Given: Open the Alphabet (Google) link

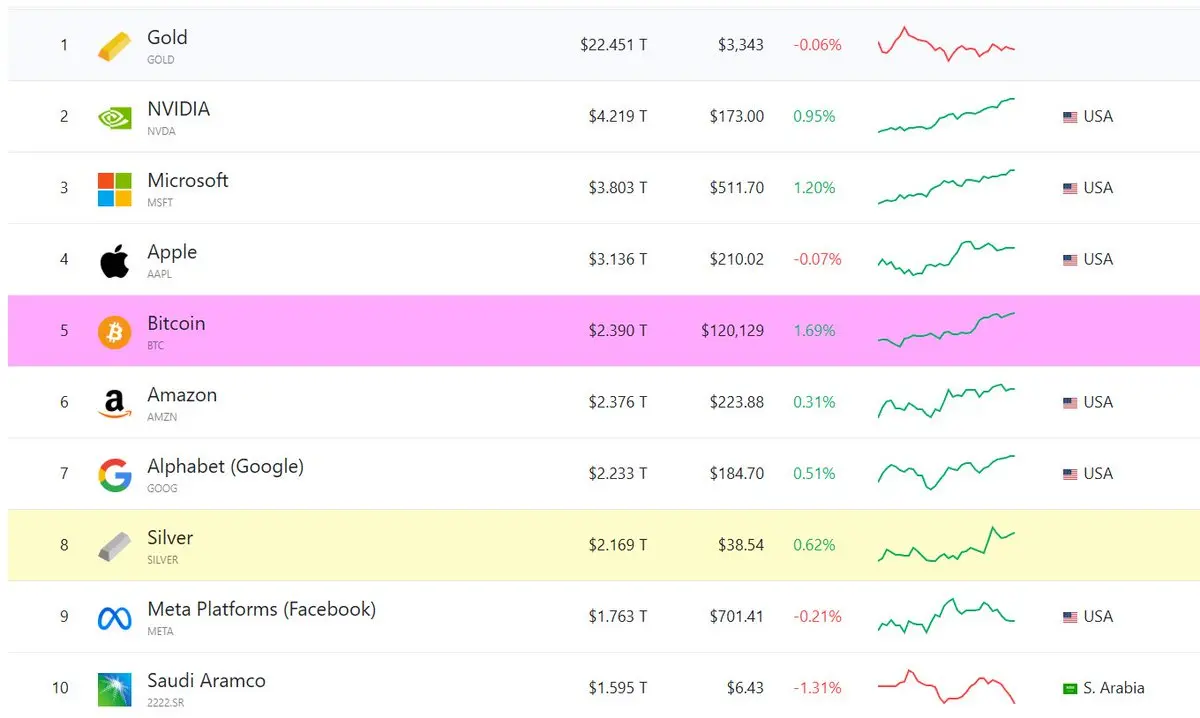Looking at the screenshot, I should click(225, 466).
